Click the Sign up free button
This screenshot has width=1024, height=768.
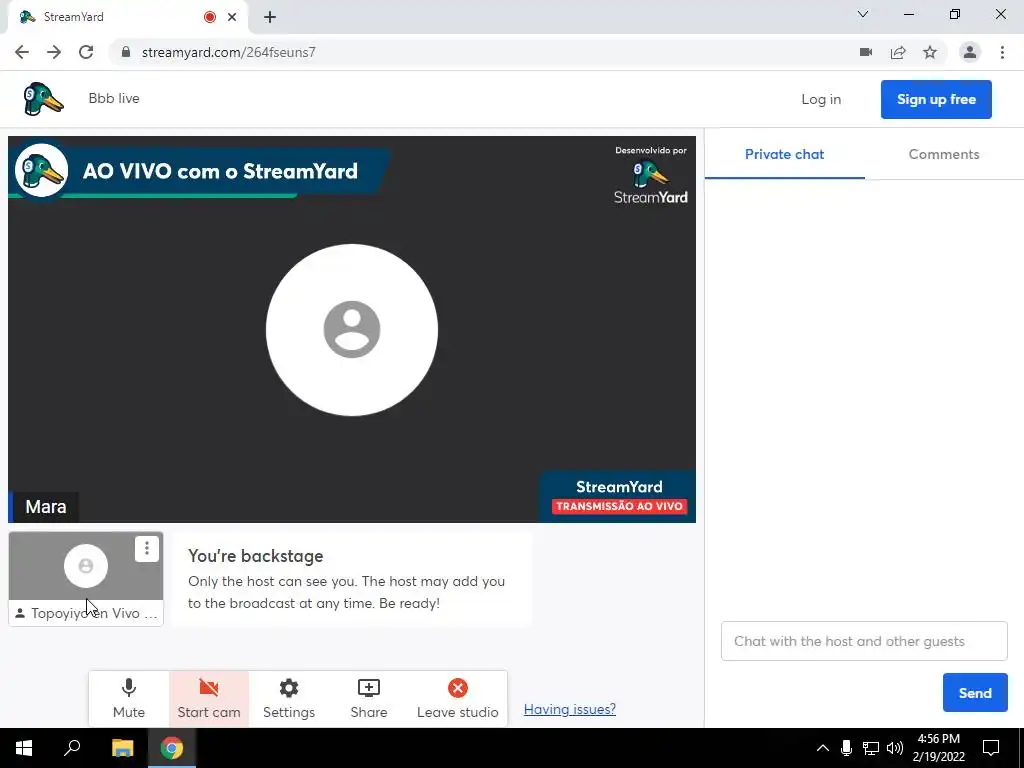tap(936, 99)
